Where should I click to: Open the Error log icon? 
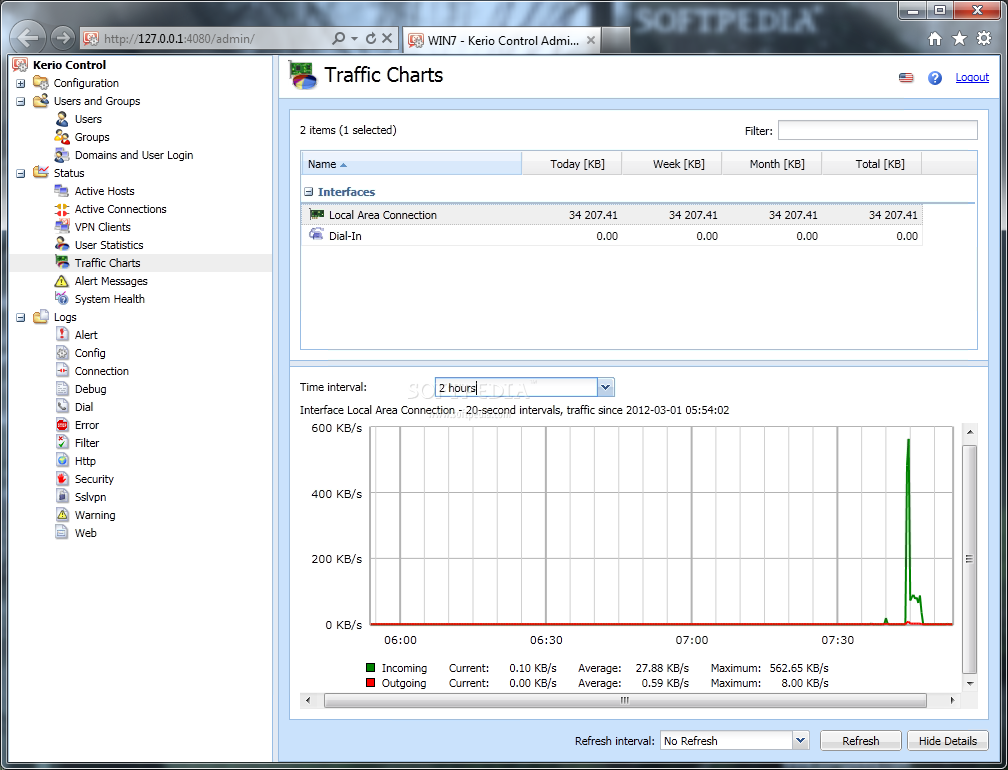pos(62,425)
